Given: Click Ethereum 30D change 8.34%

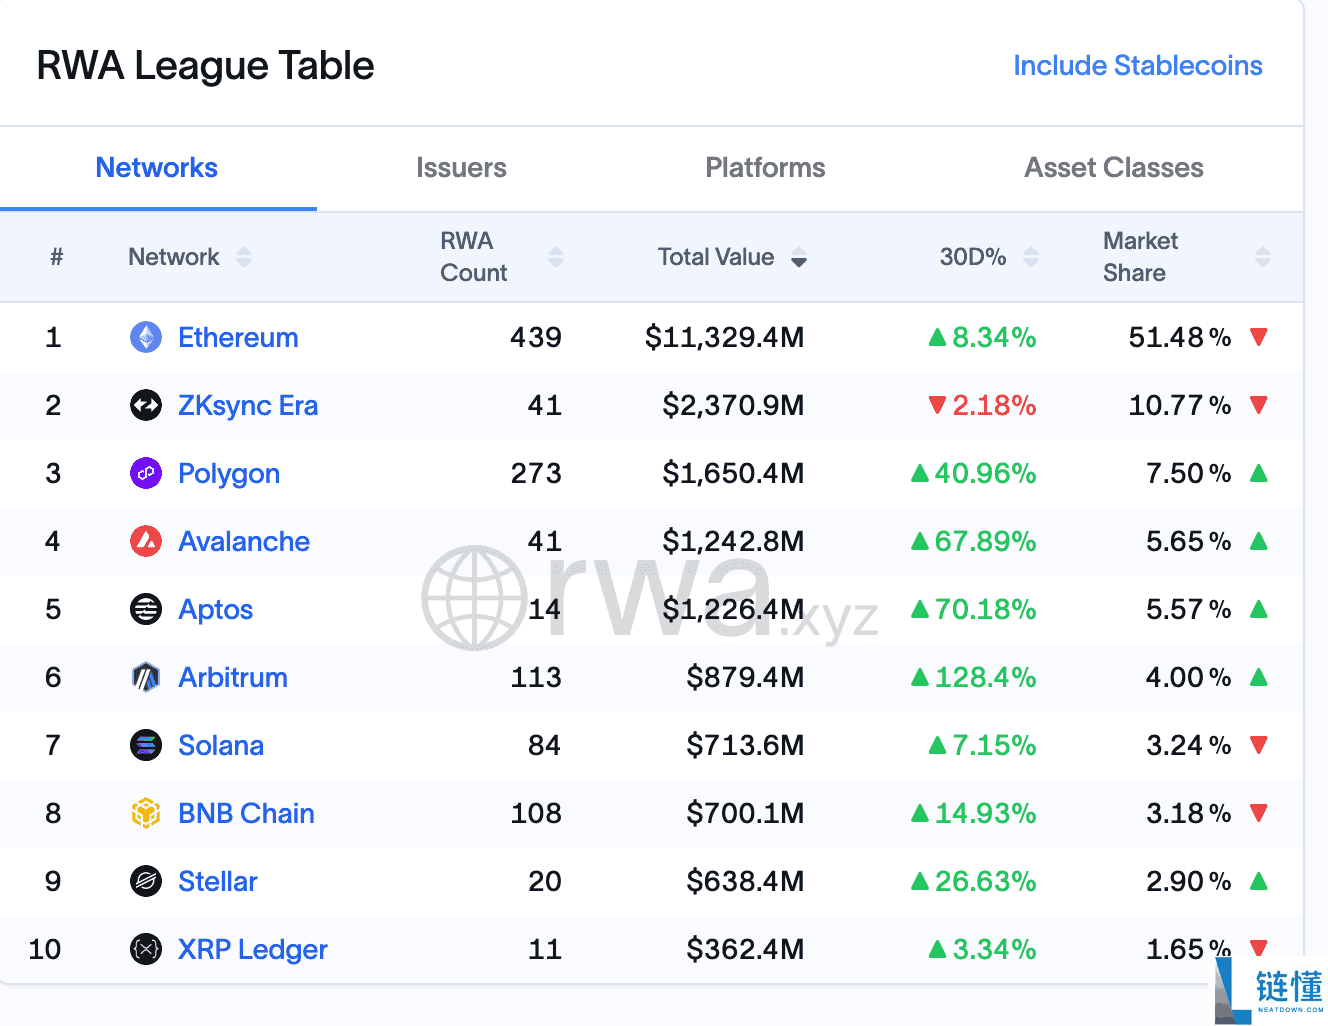Looking at the screenshot, I should tap(983, 337).
